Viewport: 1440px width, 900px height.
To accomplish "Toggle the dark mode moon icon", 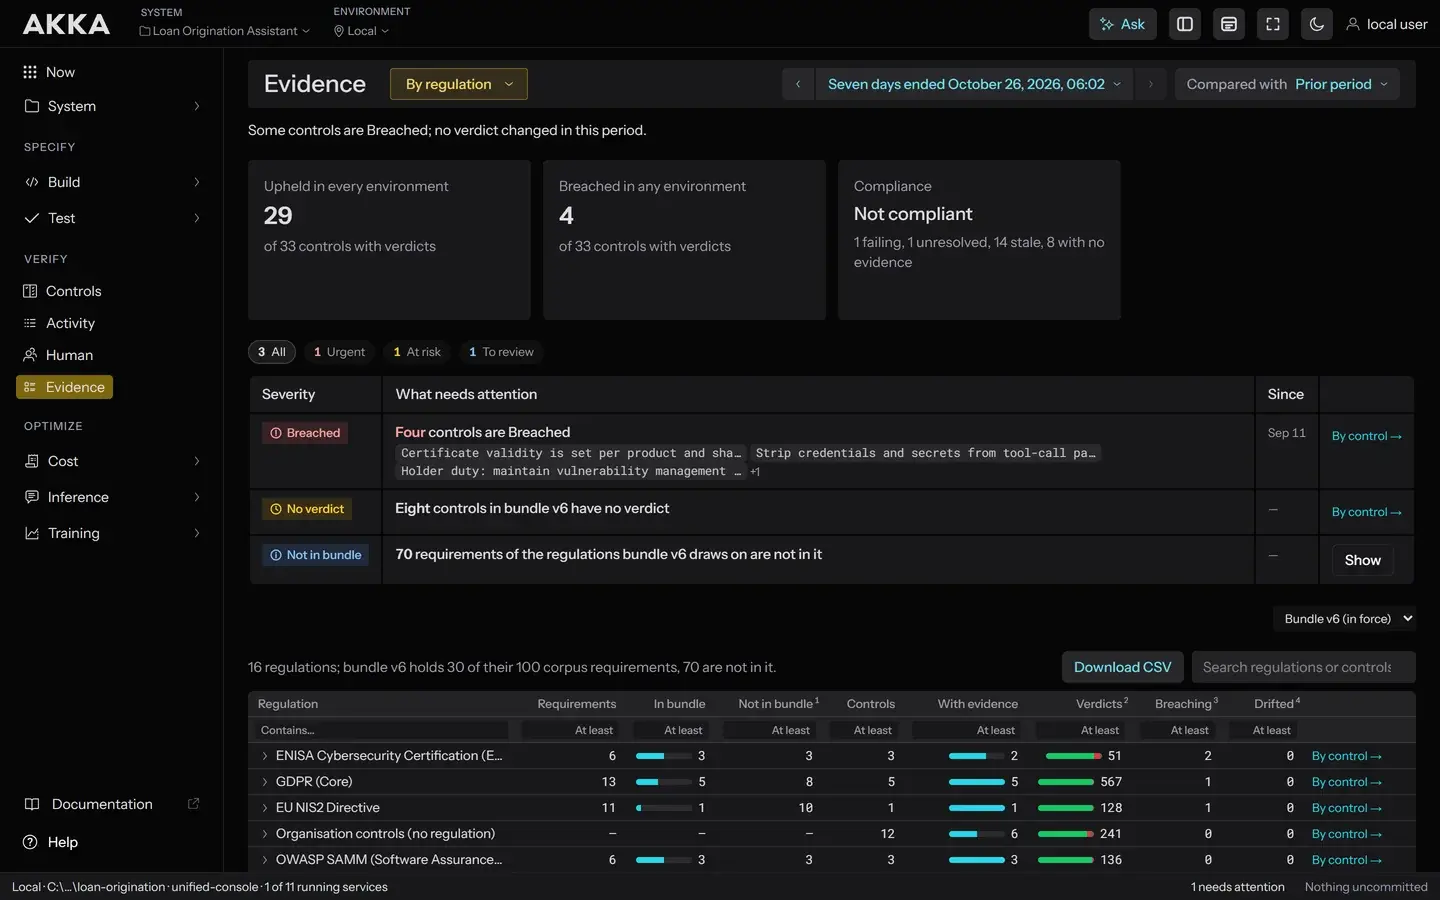I will pos(1317,24).
